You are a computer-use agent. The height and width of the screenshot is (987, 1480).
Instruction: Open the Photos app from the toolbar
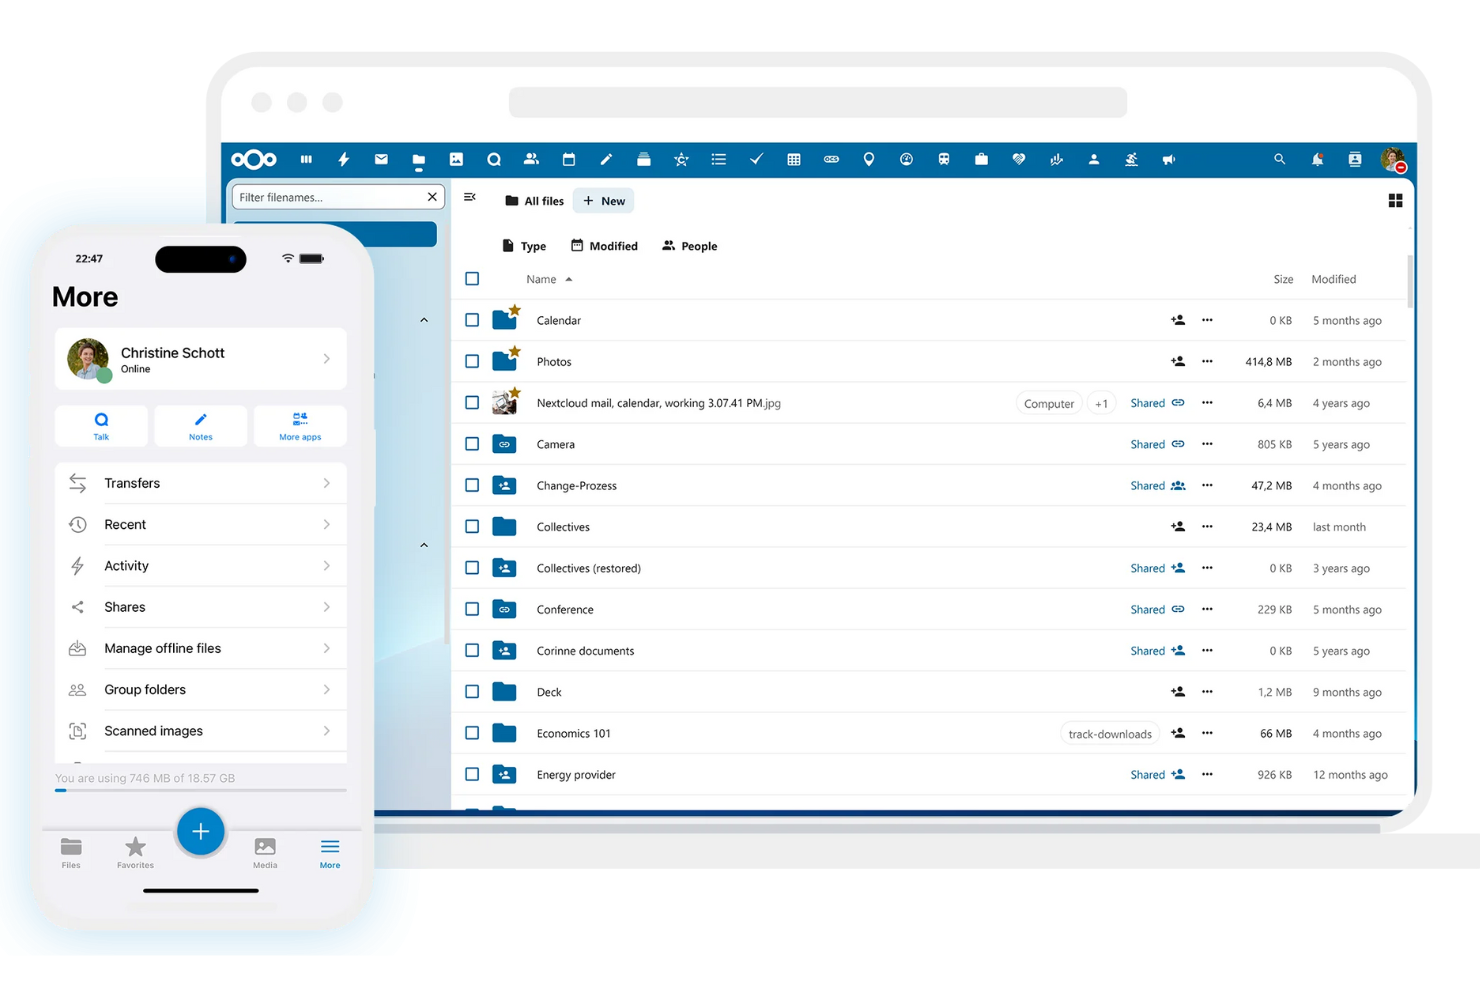click(x=456, y=159)
